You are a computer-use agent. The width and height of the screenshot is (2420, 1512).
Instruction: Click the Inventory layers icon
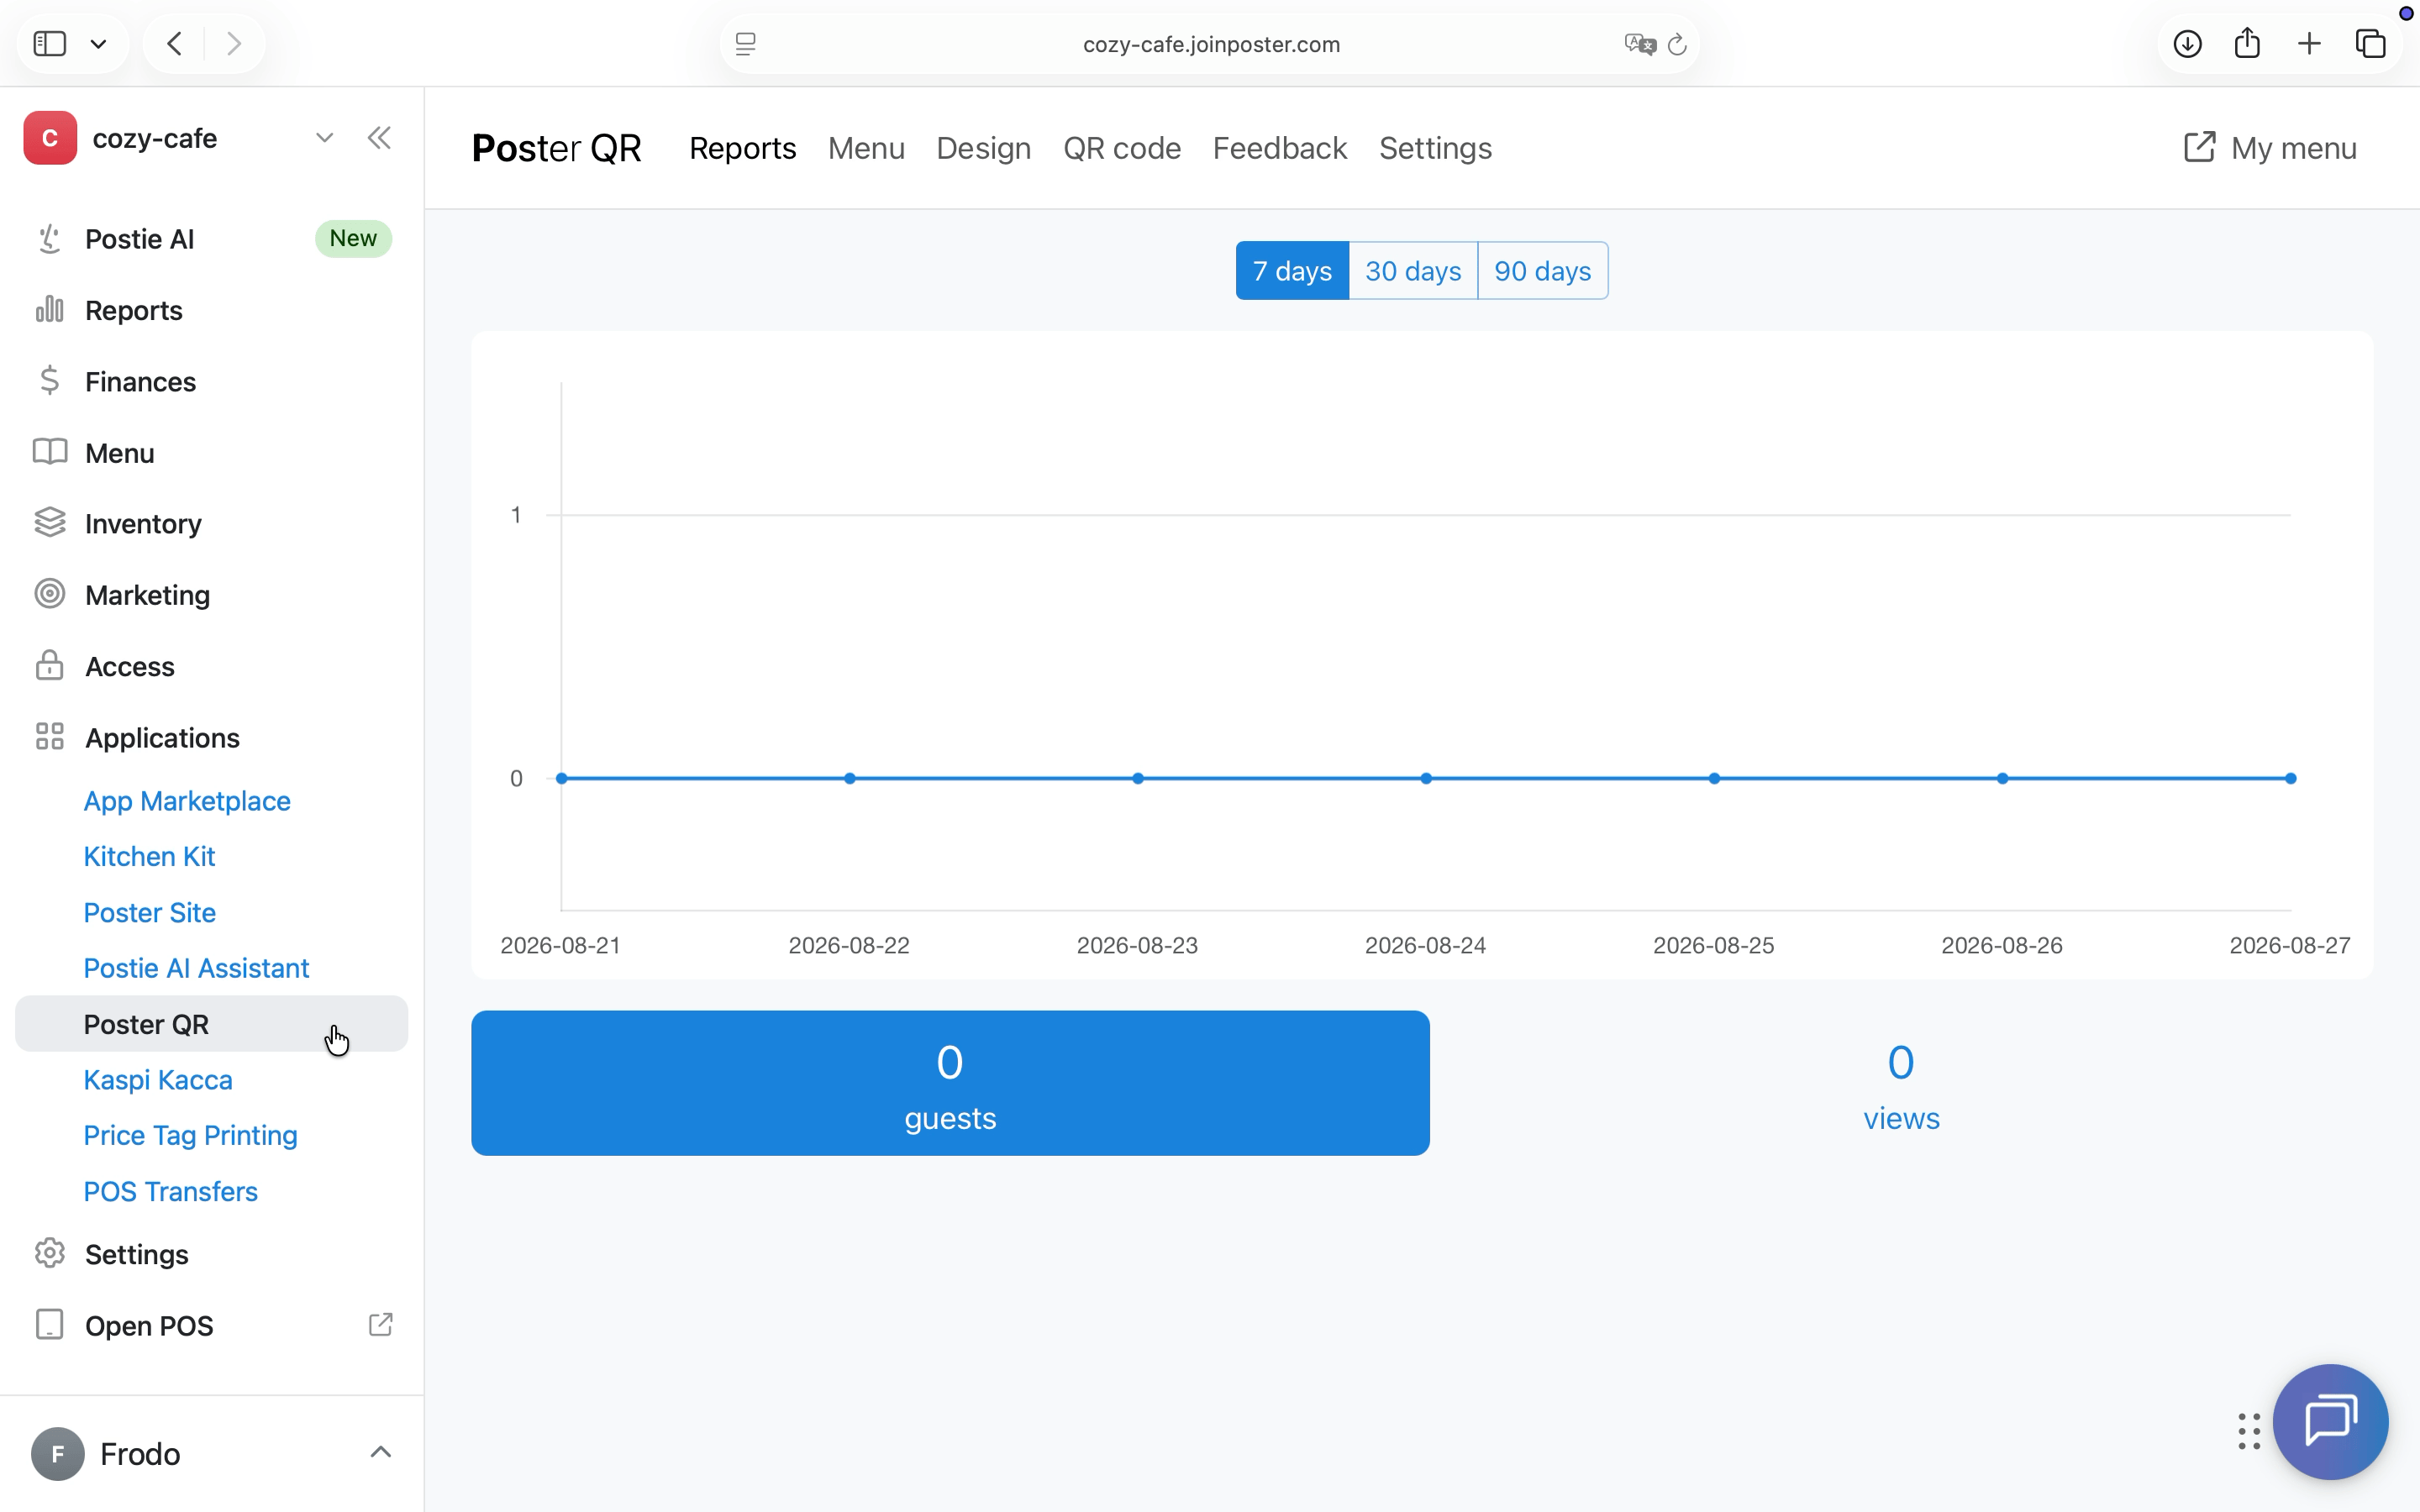coord(50,523)
